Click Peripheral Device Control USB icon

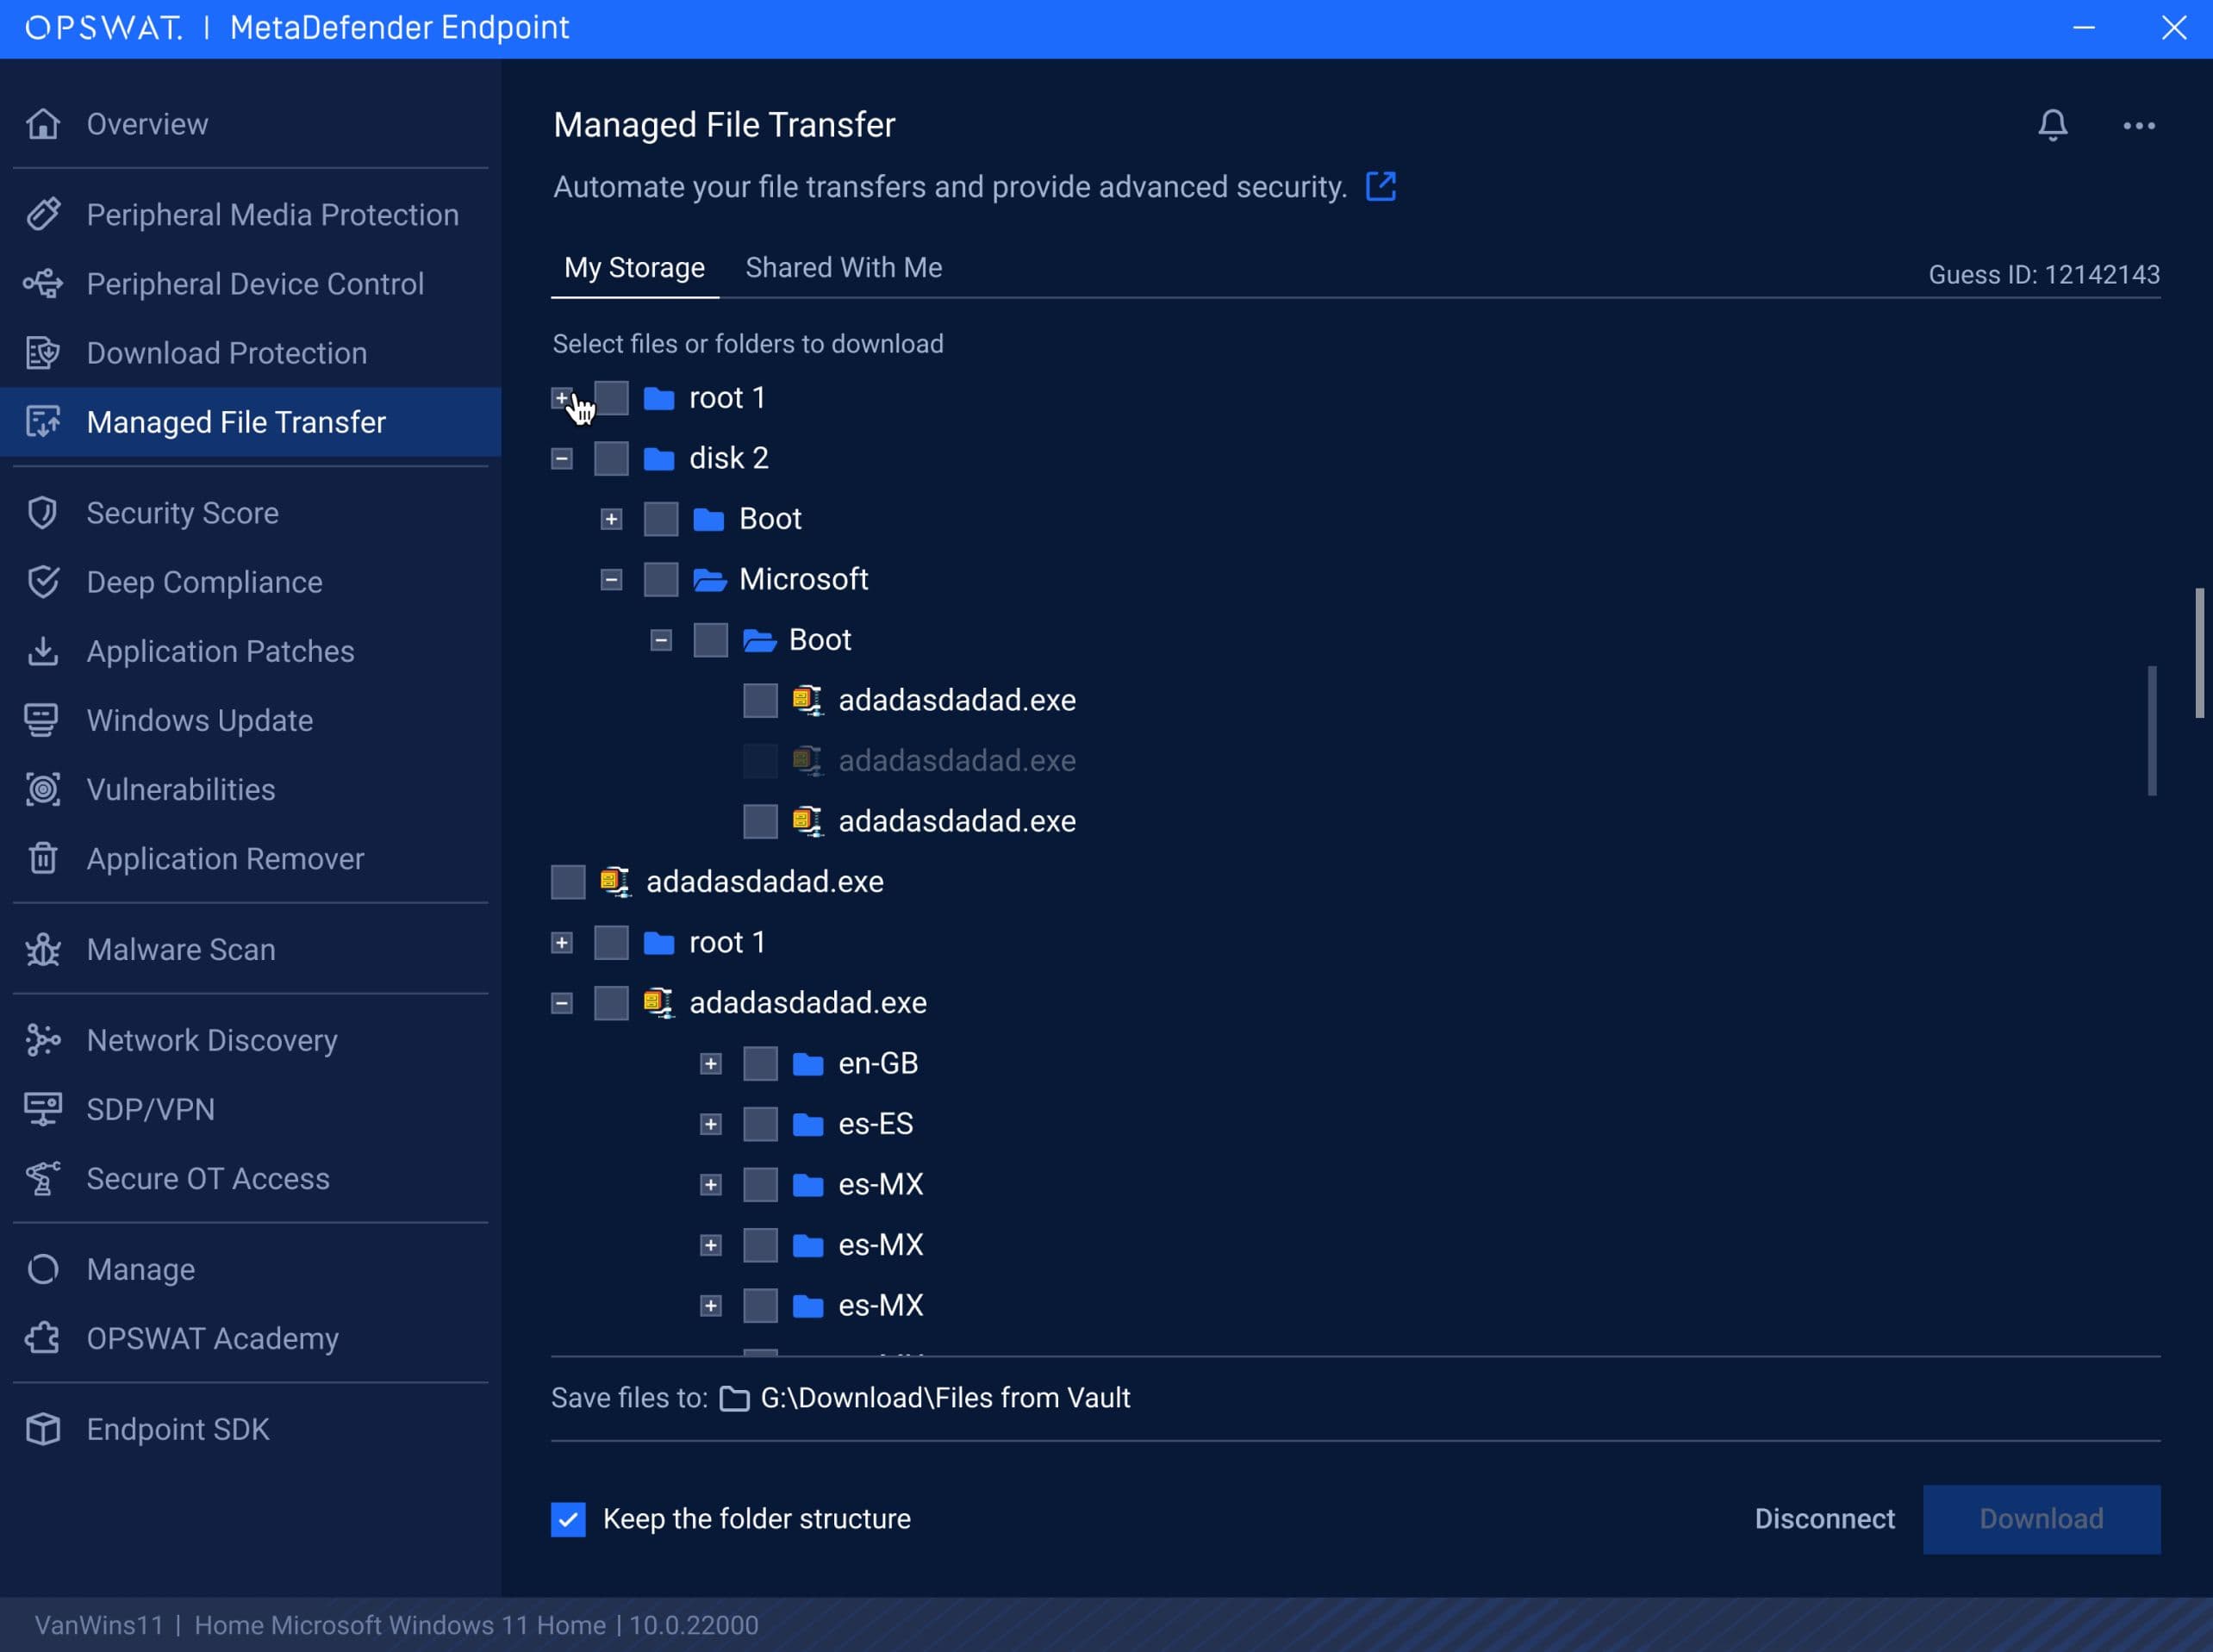click(43, 284)
